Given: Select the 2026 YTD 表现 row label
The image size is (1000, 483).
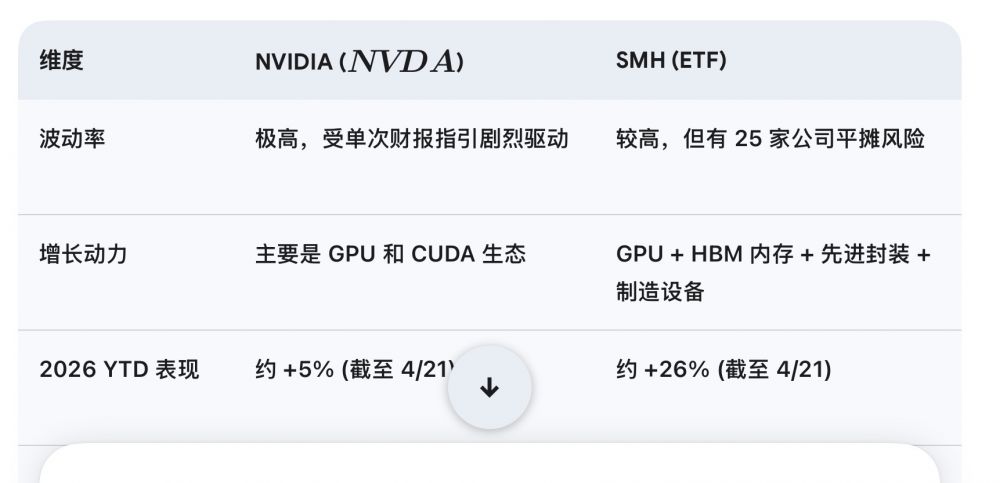Looking at the screenshot, I should click(x=119, y=370).
